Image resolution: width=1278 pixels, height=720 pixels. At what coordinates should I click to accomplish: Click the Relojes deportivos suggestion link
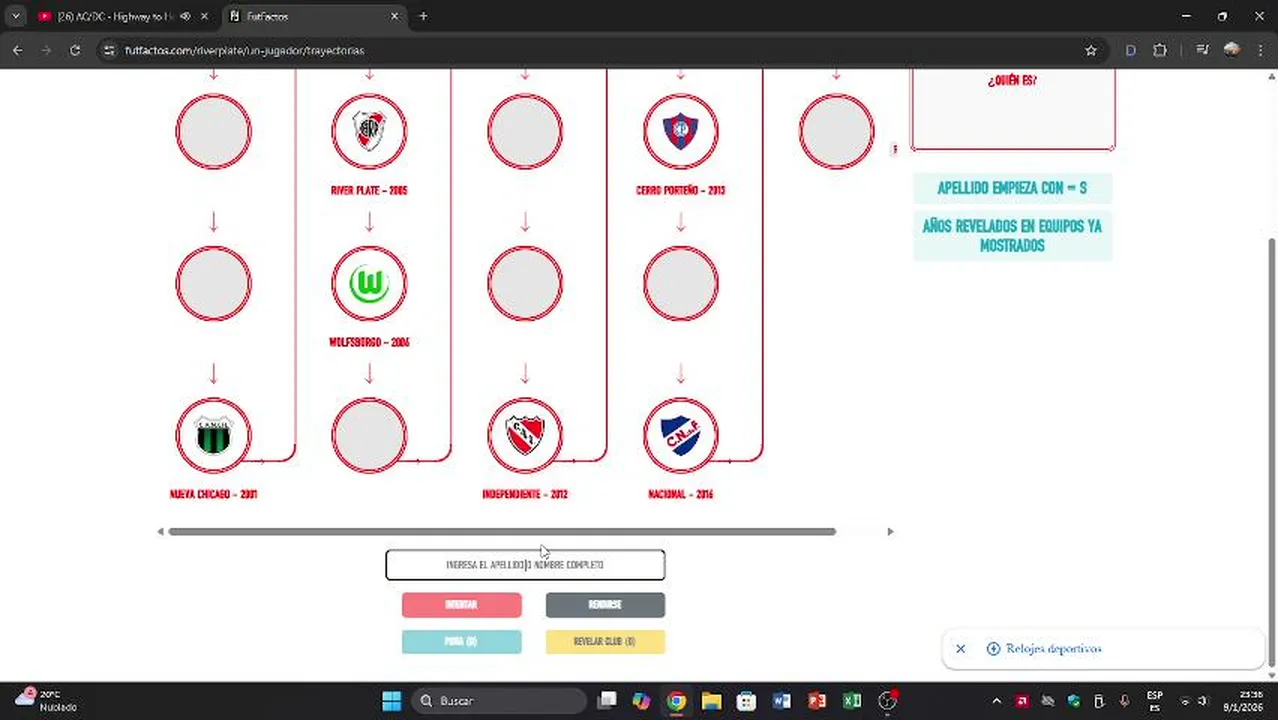pyautogui.click(x=1053, y=649)
